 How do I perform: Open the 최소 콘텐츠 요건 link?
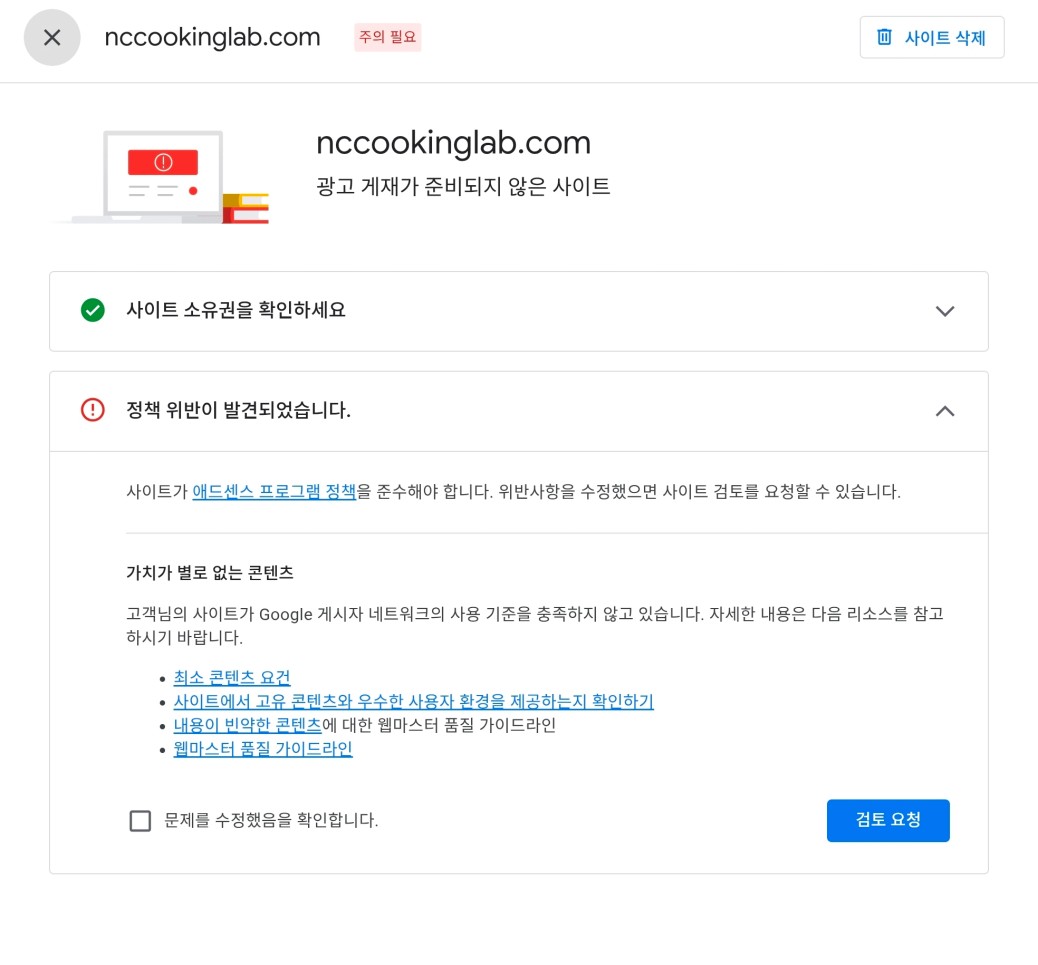point(232,677)
